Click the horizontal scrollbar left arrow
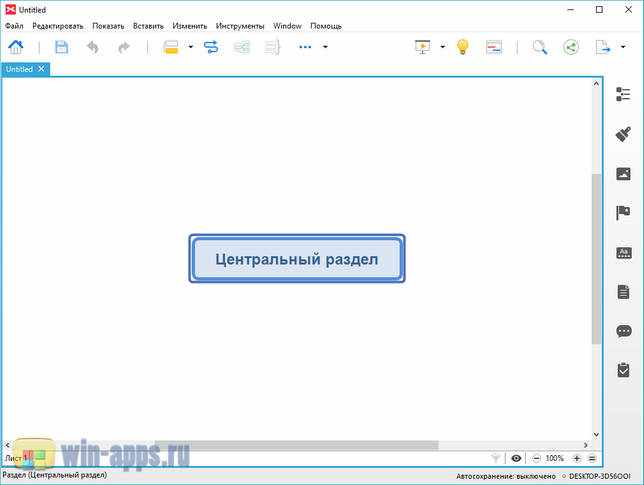This screenshot has width=644, height=485. [x=7, y=445]
